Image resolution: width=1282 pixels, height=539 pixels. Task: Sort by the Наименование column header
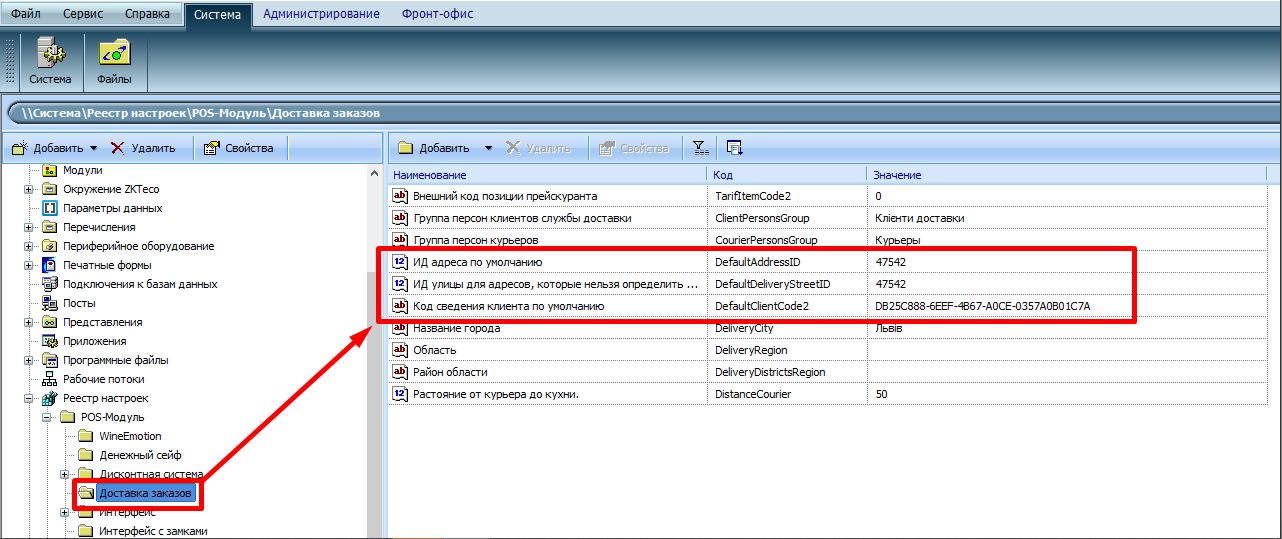click(546, 175)
